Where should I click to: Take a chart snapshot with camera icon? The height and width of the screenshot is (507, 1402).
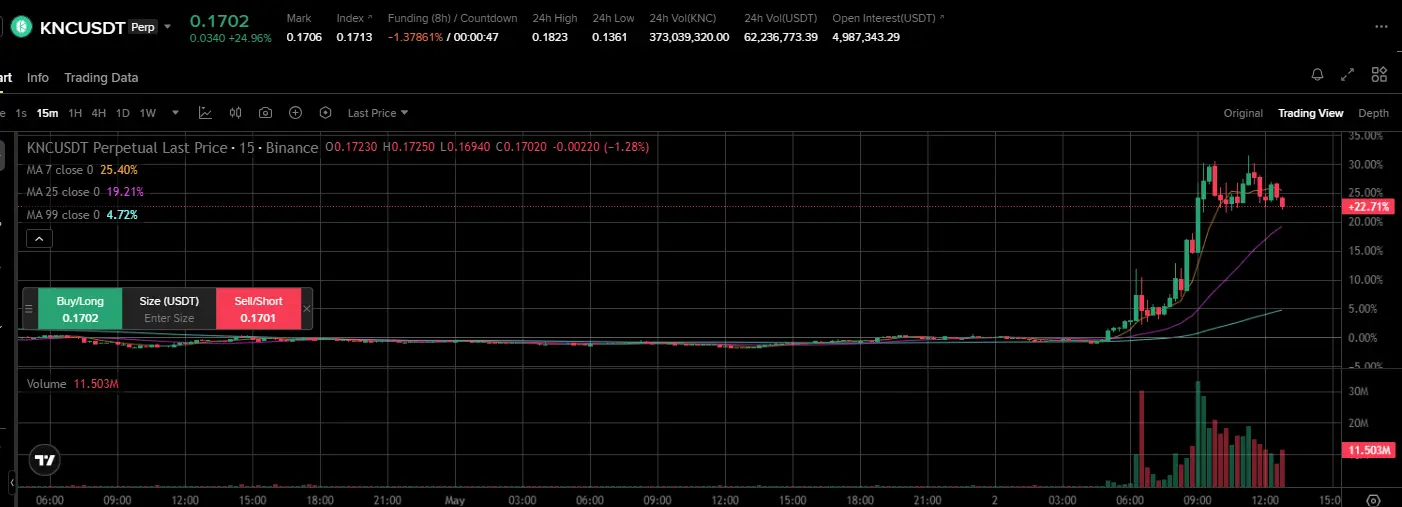(x=265, y=113)
